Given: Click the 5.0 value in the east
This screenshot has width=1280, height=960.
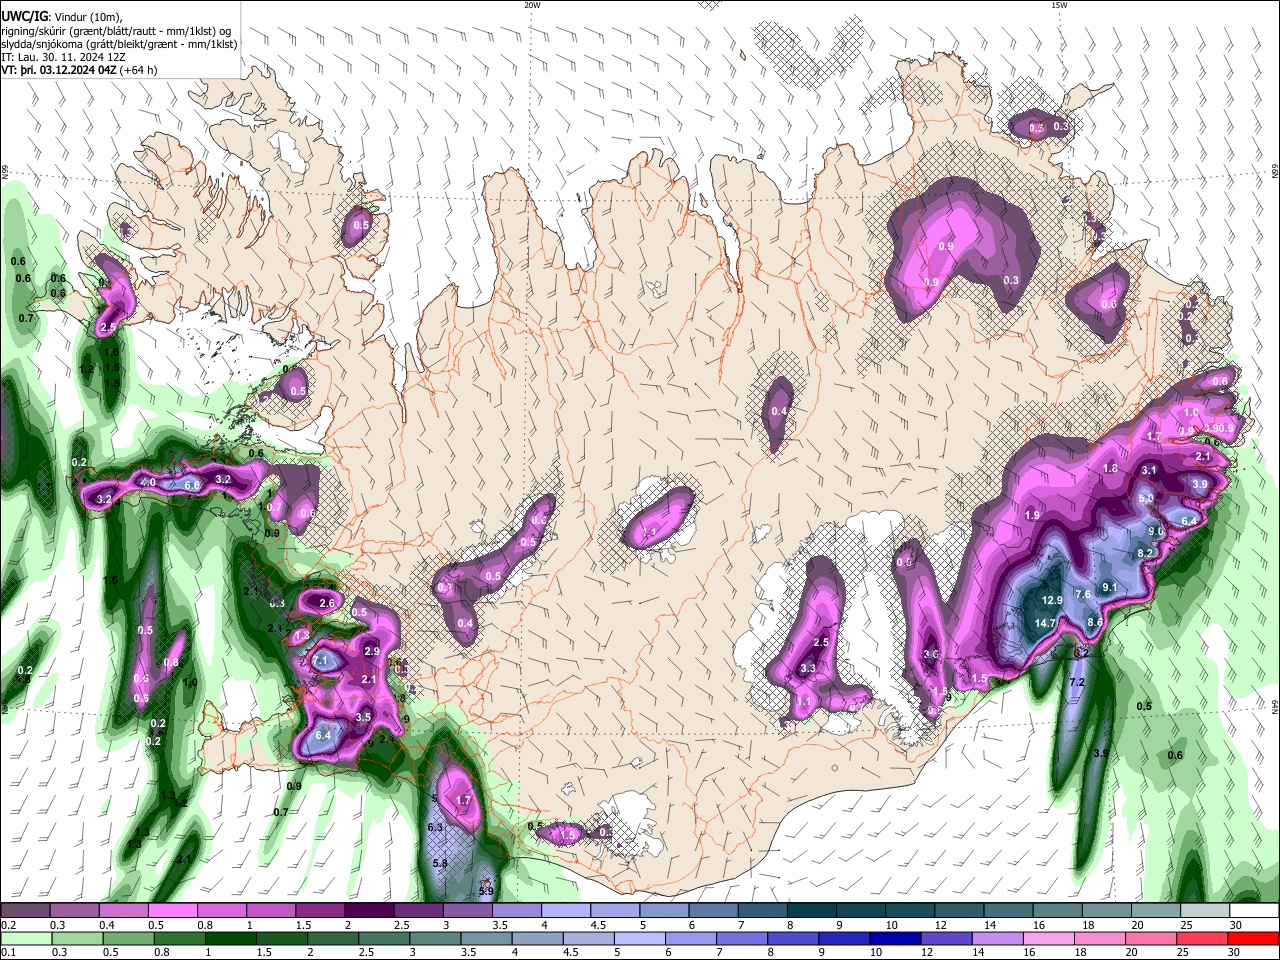Looking at the screenshot, I should click(x=1146, y=497).
